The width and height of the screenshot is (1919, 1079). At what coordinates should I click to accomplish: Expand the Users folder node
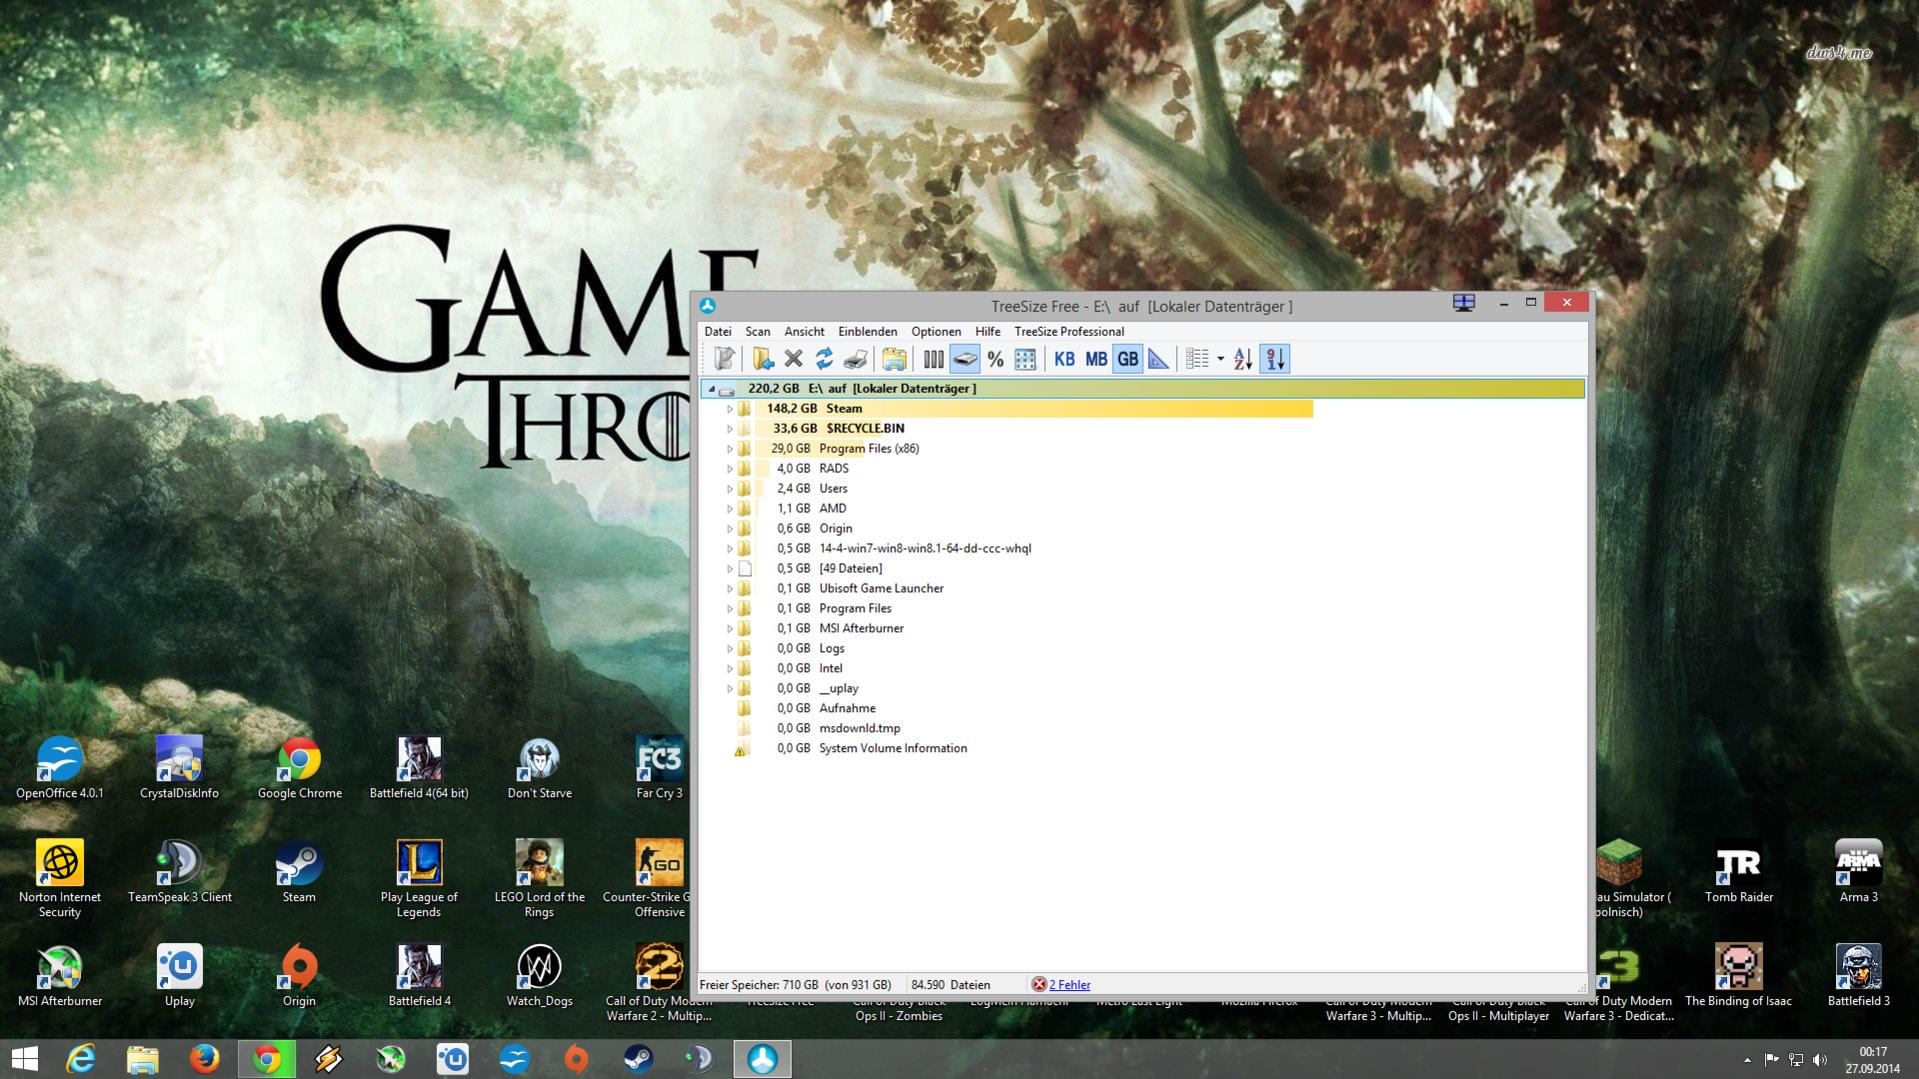(x=730, y=489)
